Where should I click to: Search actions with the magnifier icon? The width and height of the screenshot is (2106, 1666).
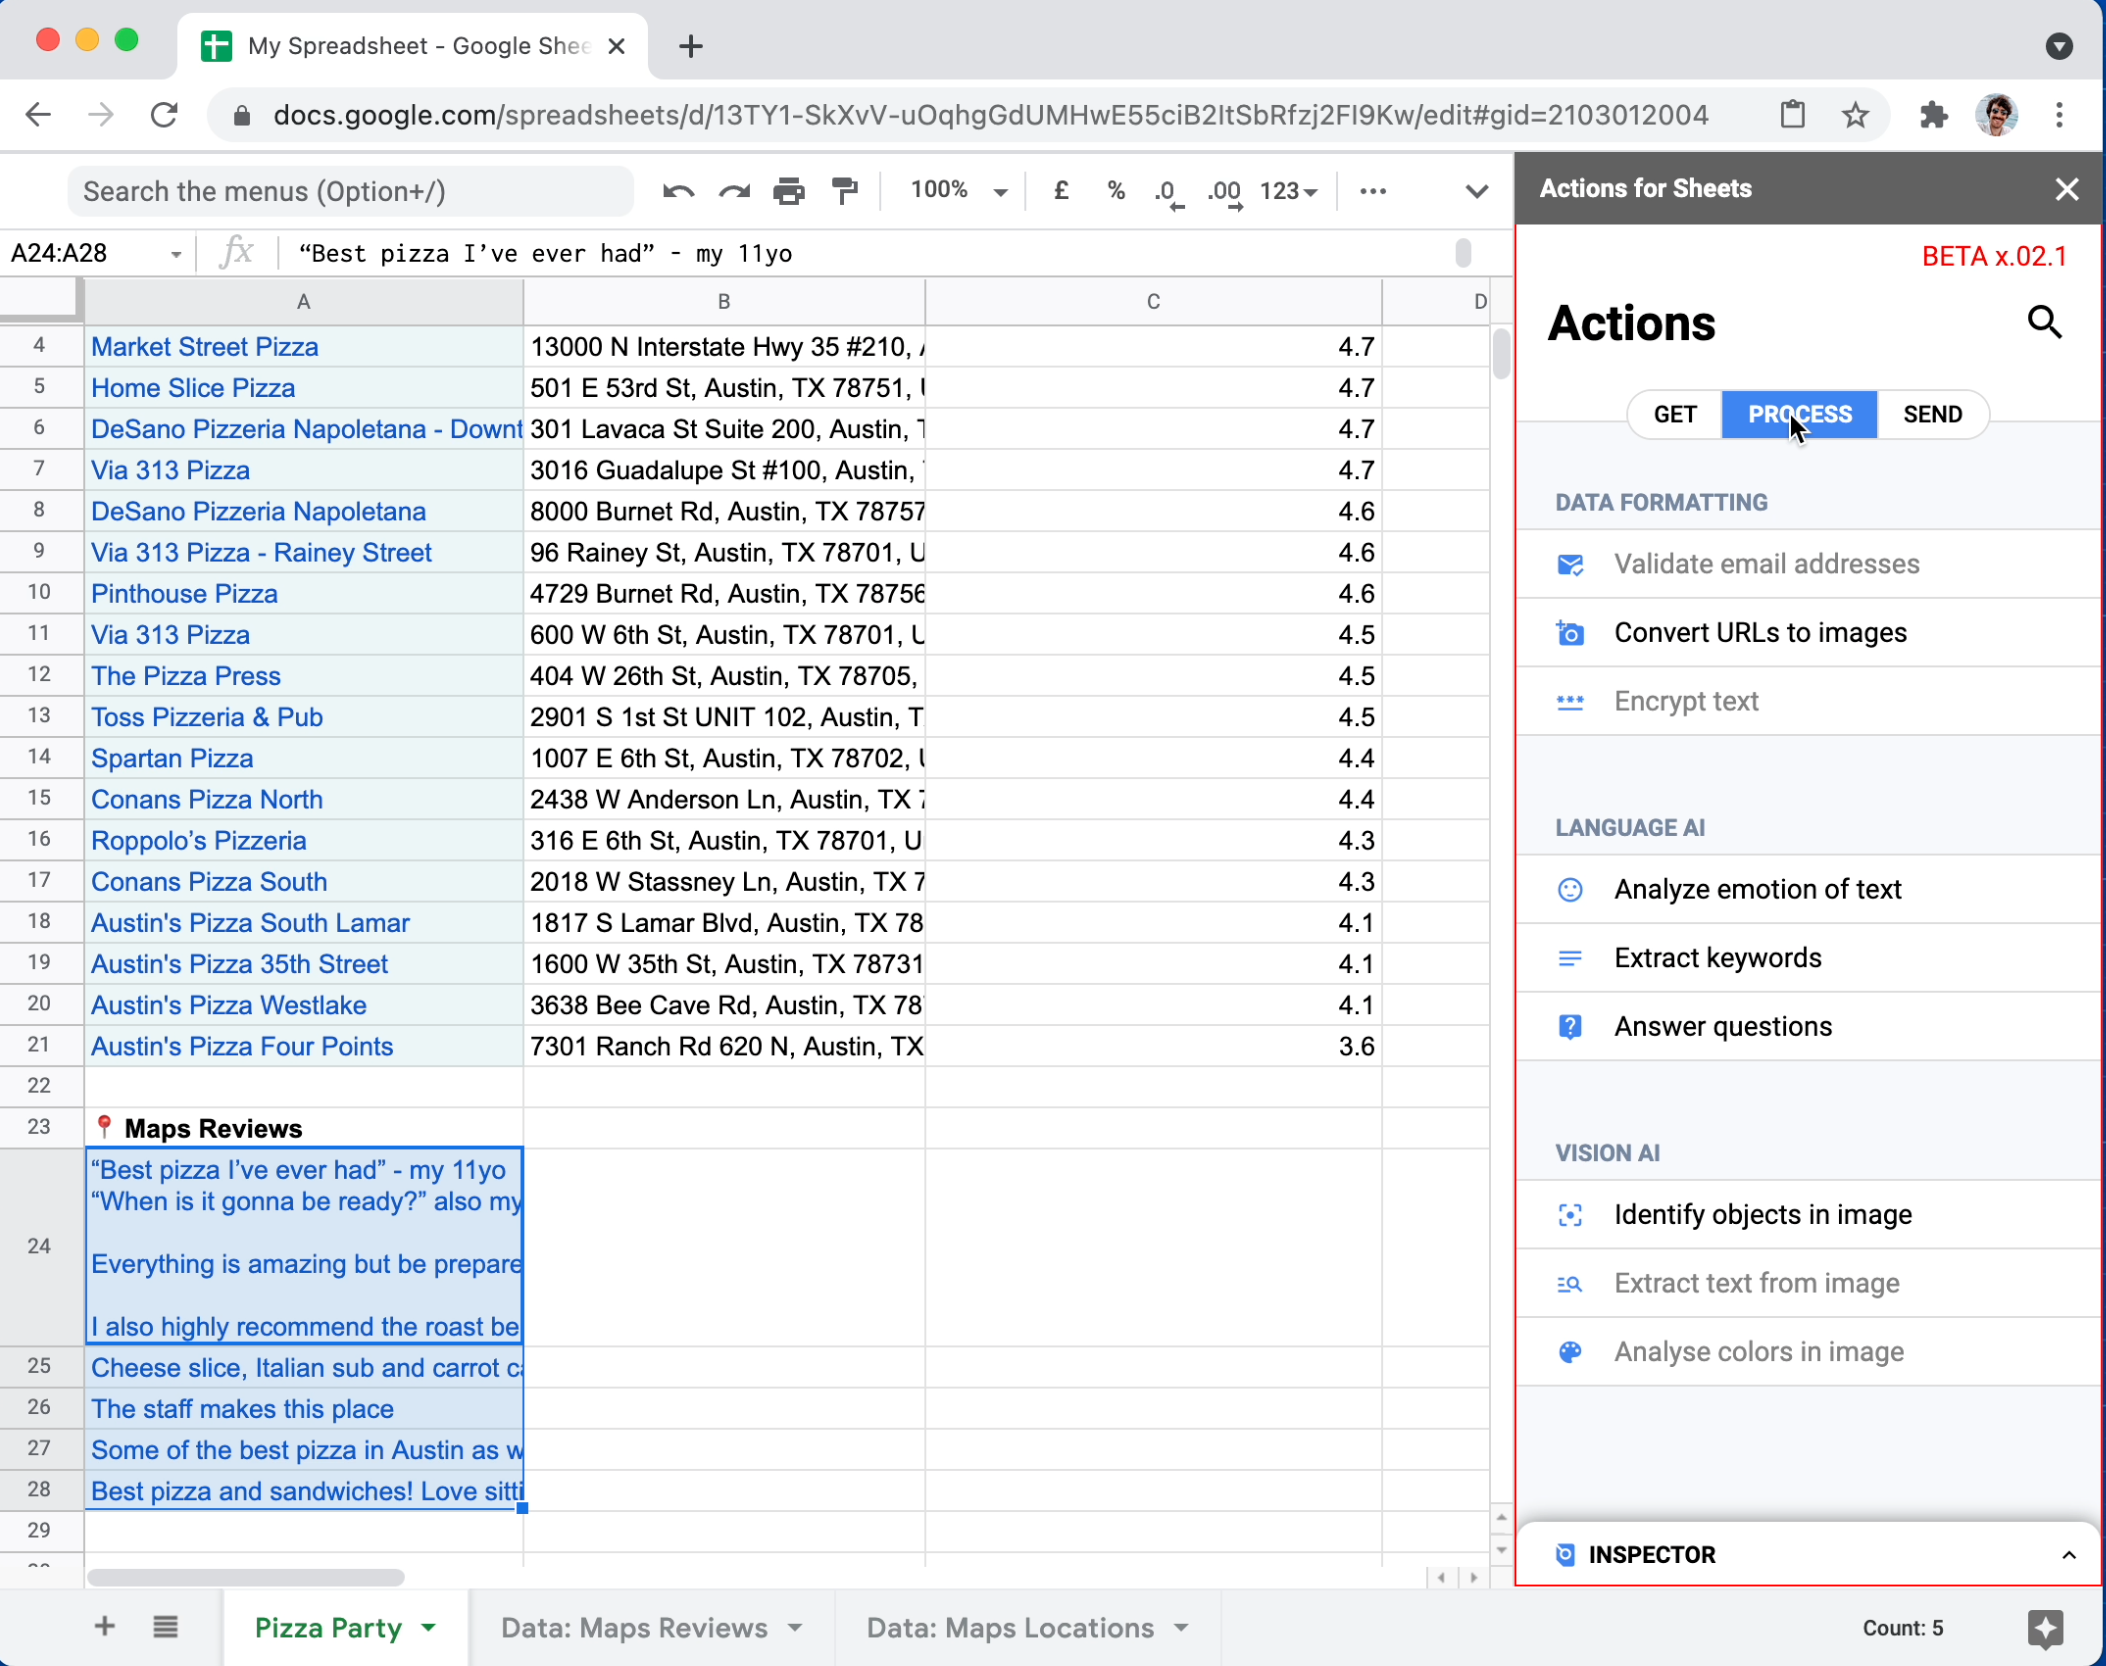click(2044, 323)
